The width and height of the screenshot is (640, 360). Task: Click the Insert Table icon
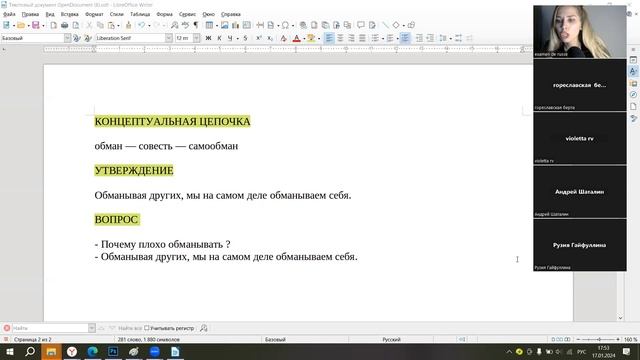209,25
